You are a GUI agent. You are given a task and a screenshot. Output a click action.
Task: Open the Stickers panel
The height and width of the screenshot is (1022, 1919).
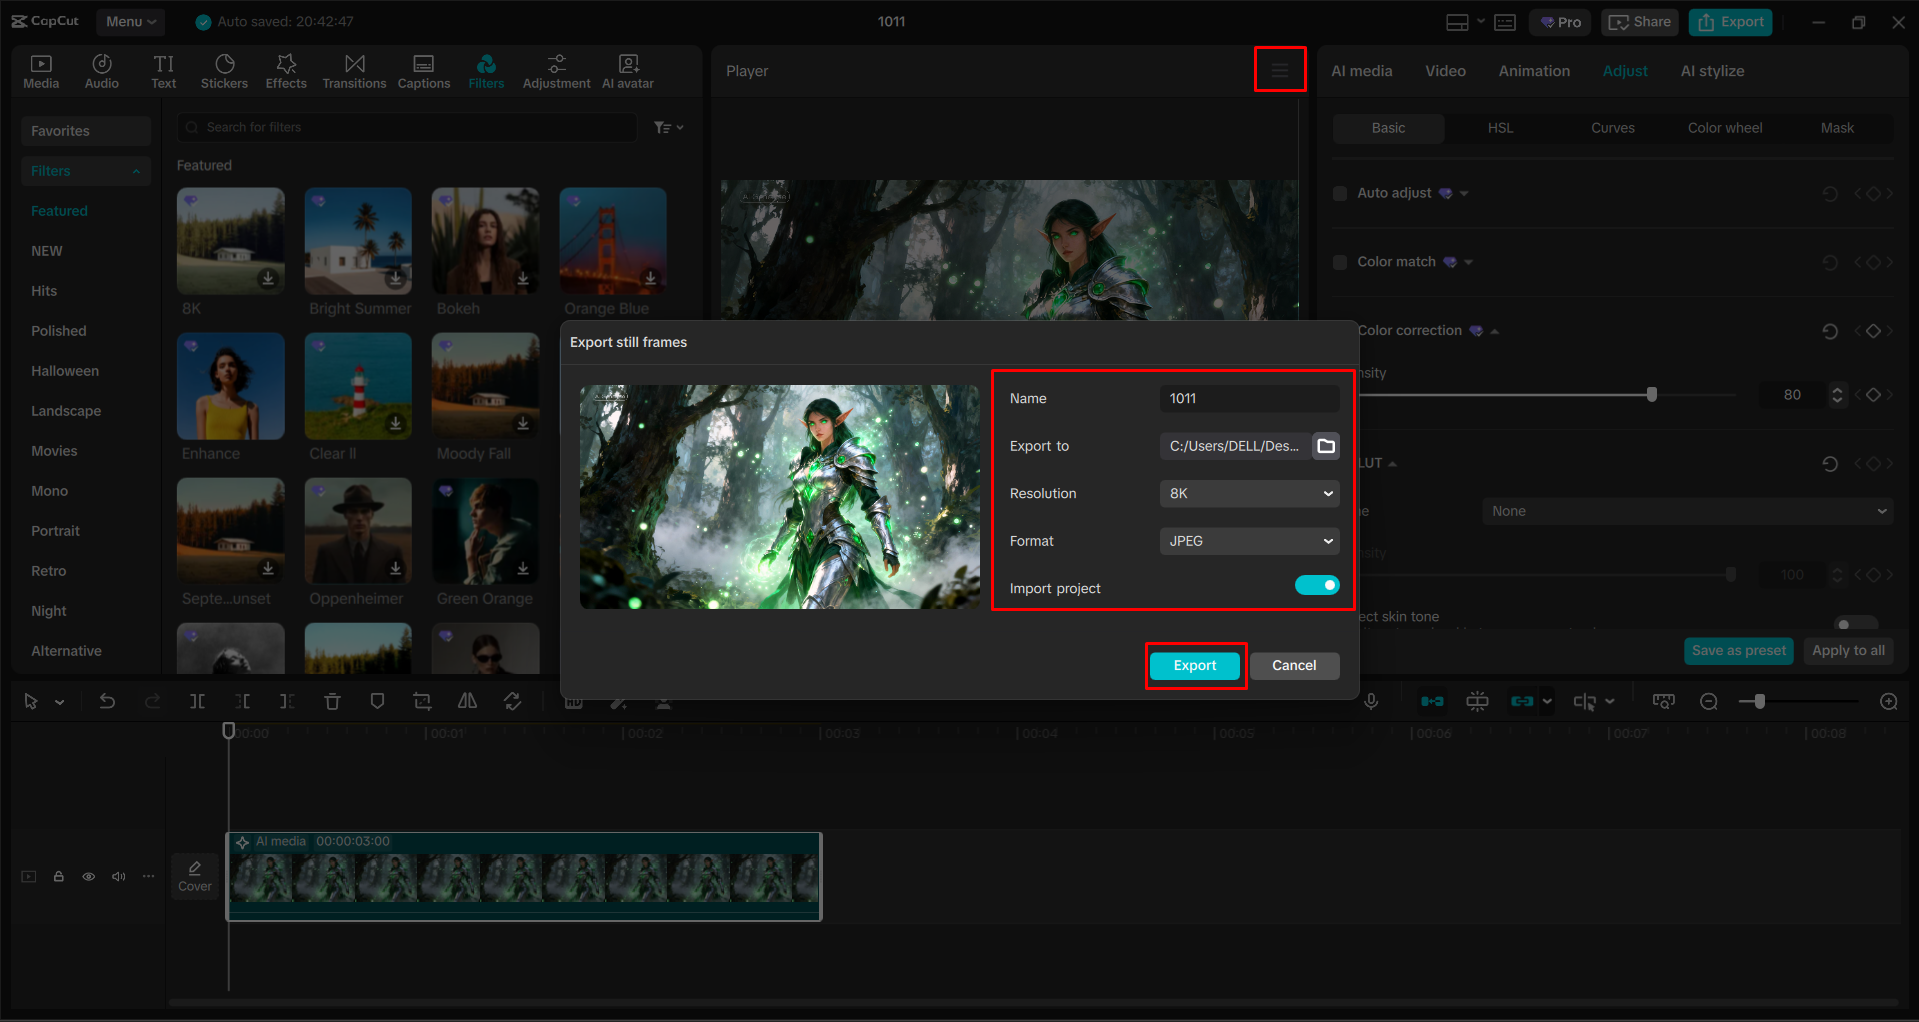click(224, 70)
